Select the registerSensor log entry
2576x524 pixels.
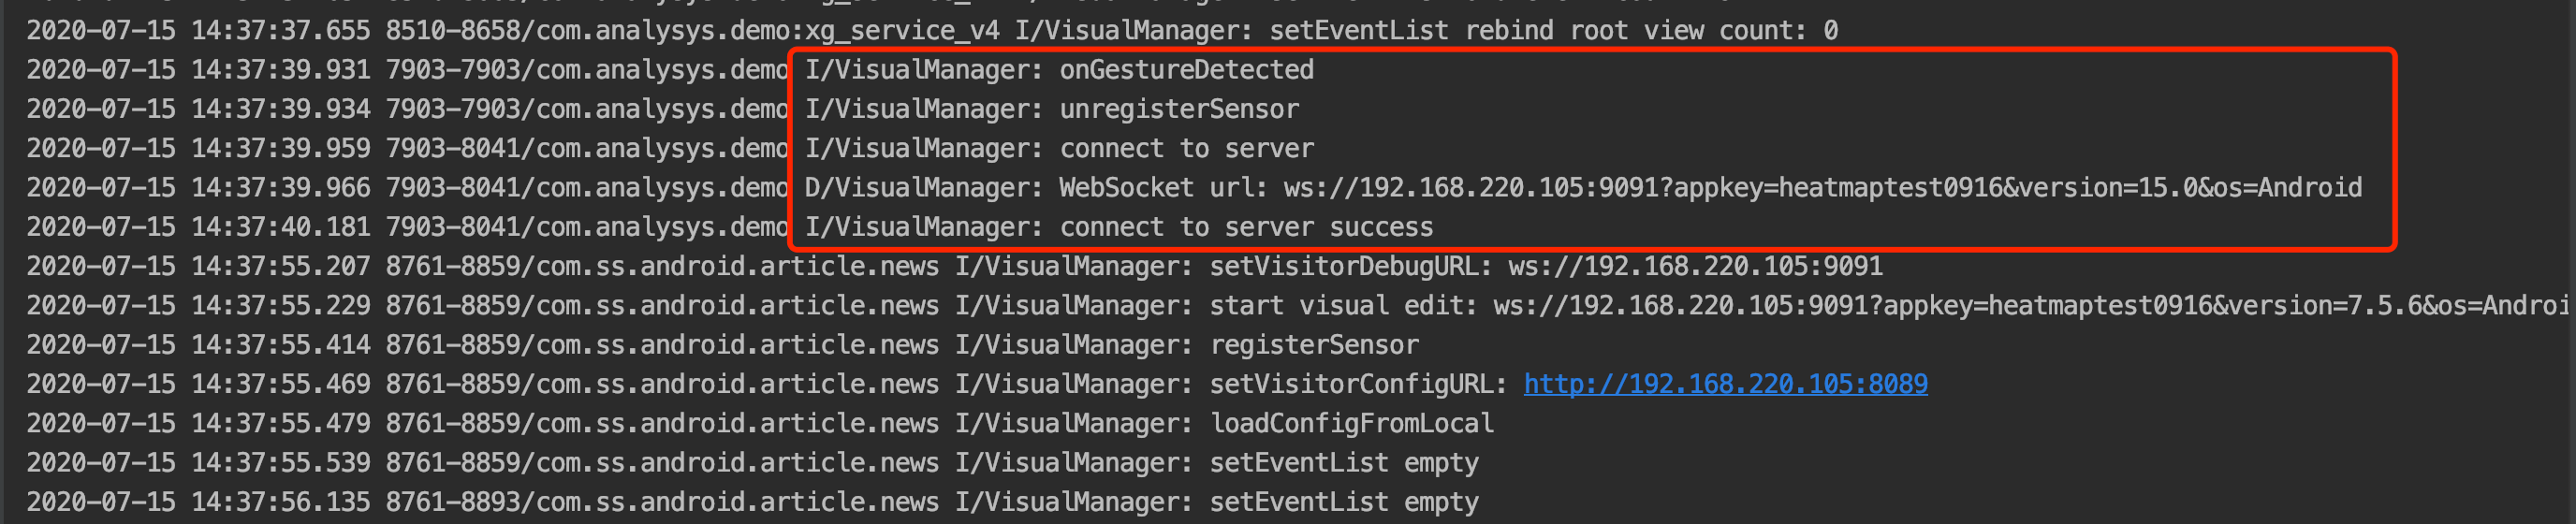722,345
